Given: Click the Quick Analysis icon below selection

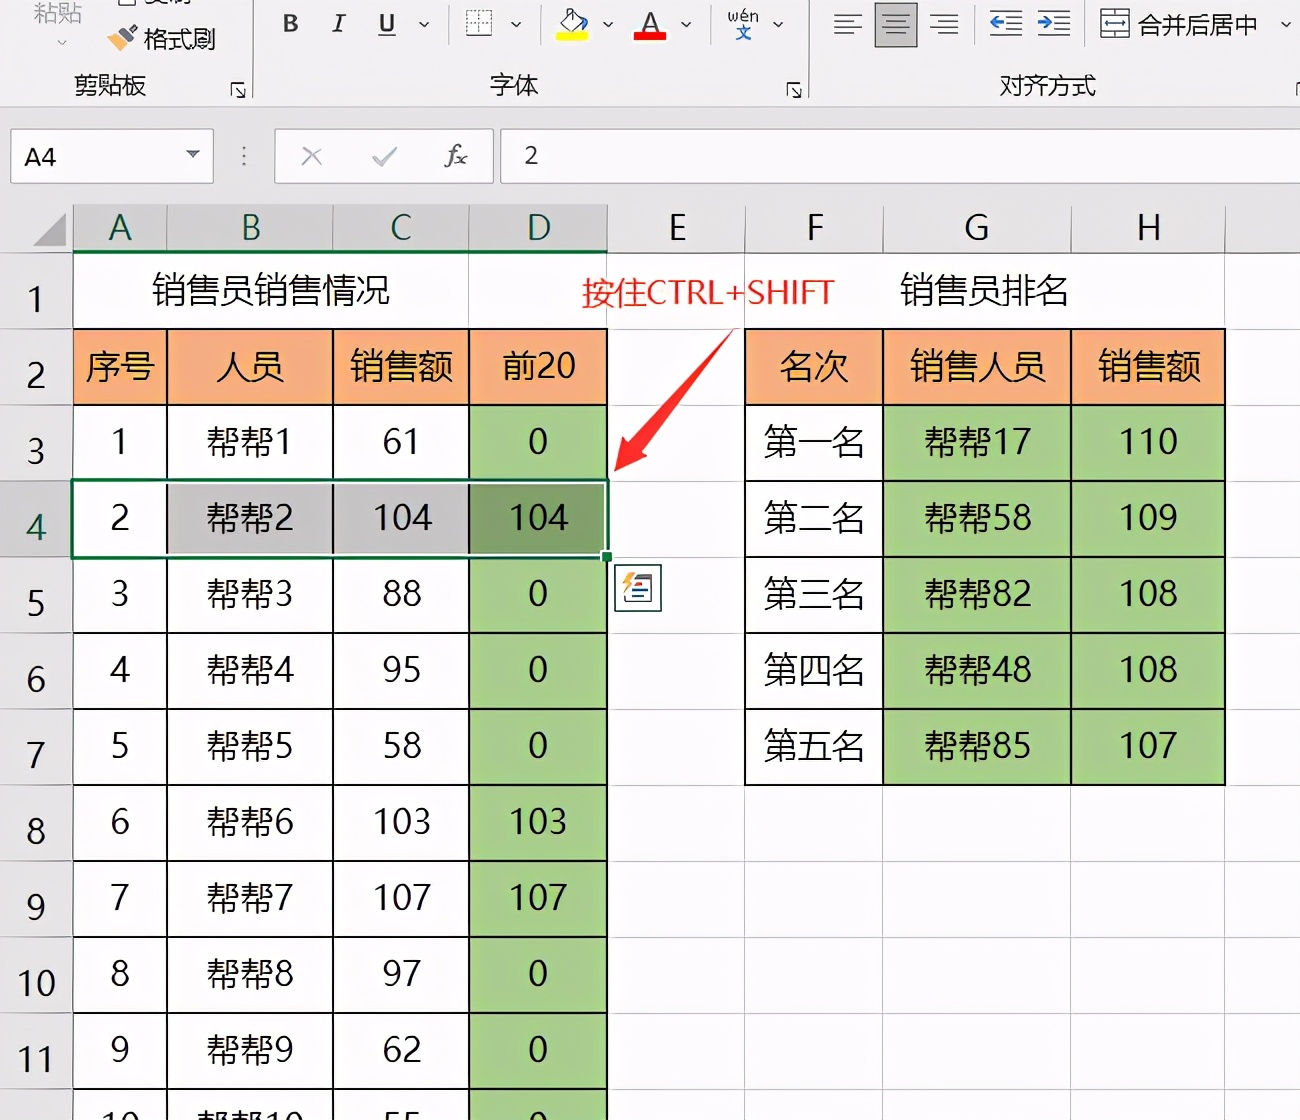Looking at the screenshot, I should [x=637, y=589].
